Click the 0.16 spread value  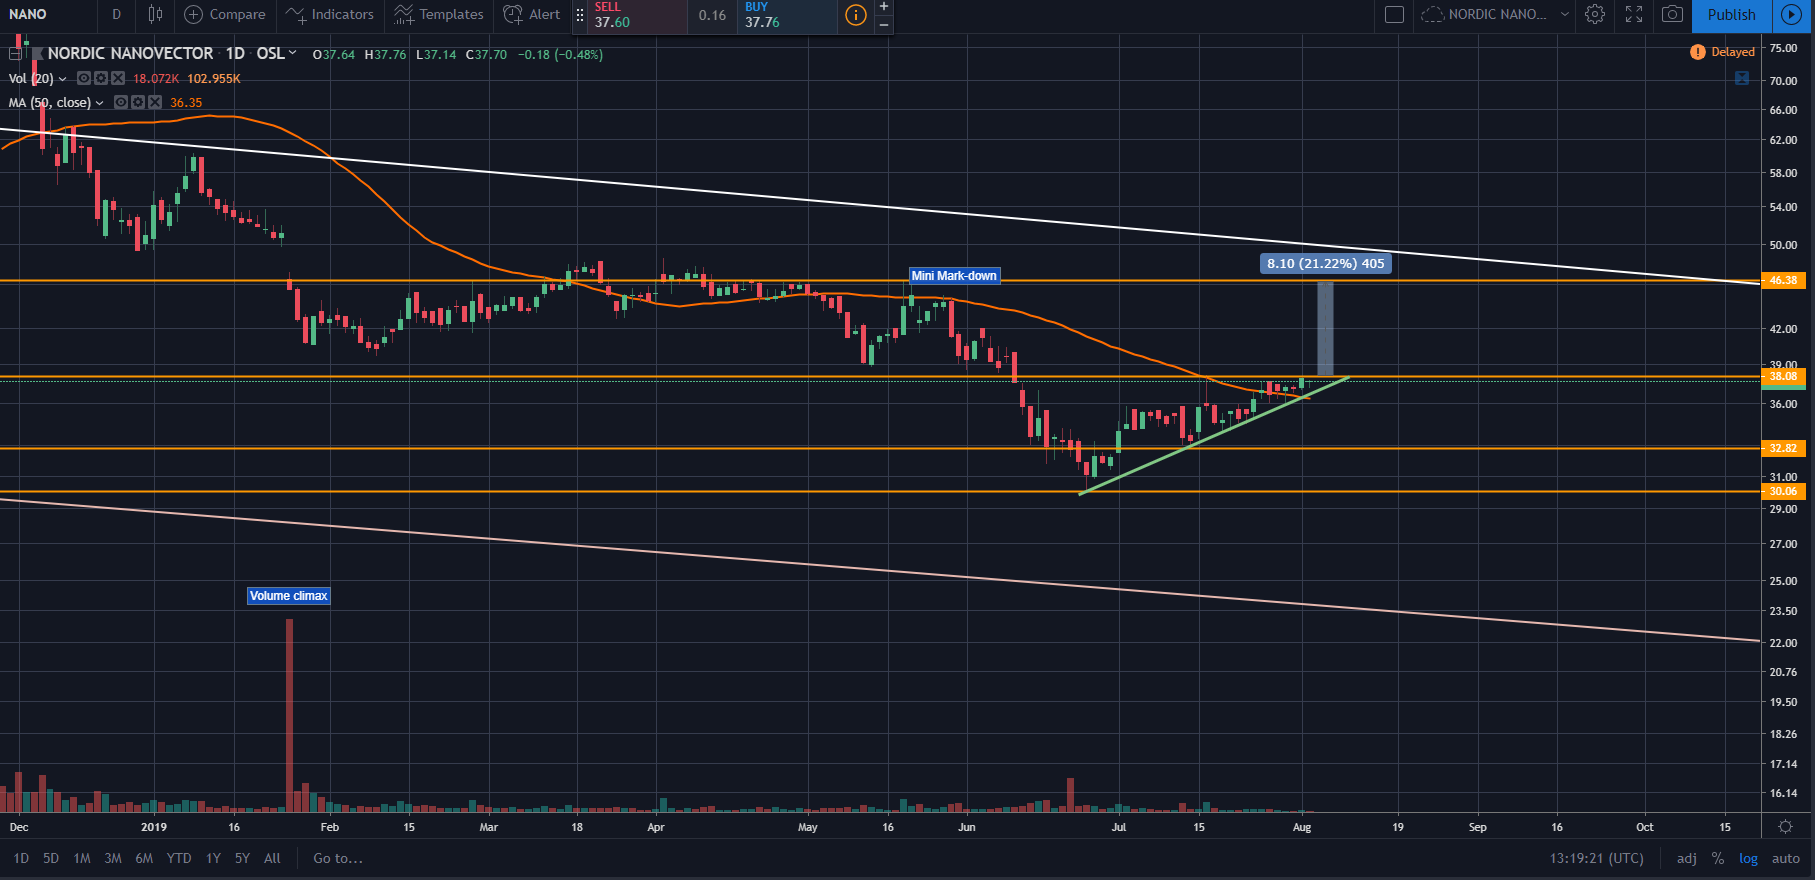coord(712,15)
